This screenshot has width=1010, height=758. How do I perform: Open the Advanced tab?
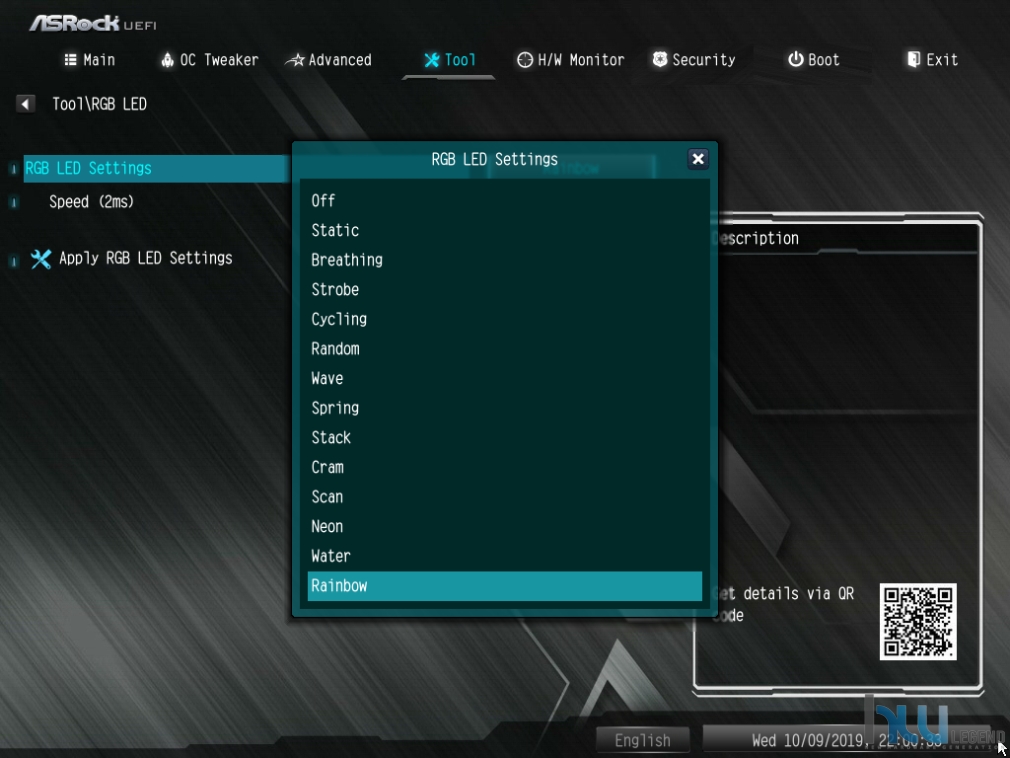(329, 60)
